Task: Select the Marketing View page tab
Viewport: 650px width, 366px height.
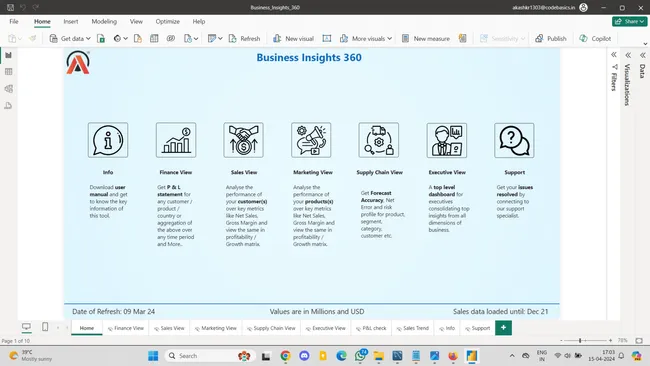Action: [x=216, y=328]
